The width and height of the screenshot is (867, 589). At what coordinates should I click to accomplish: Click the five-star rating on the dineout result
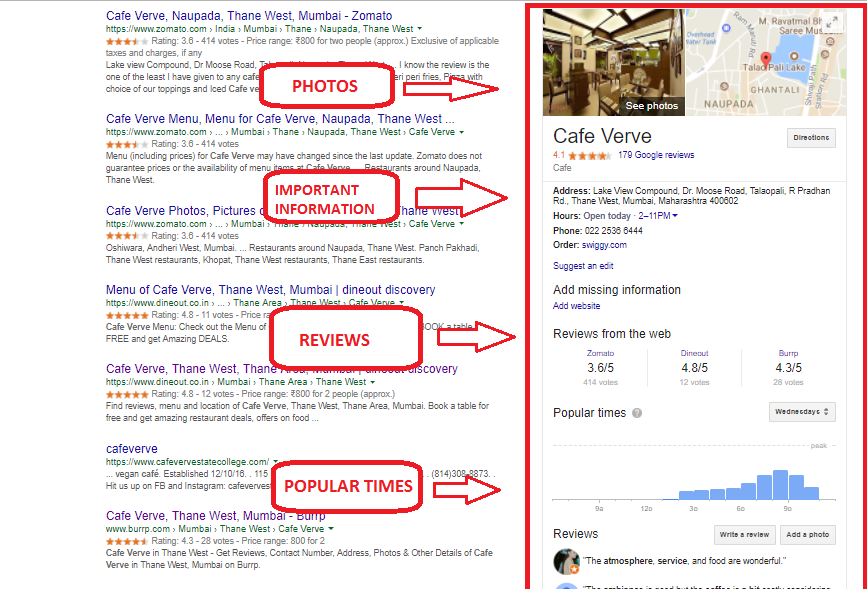point(128,314)
